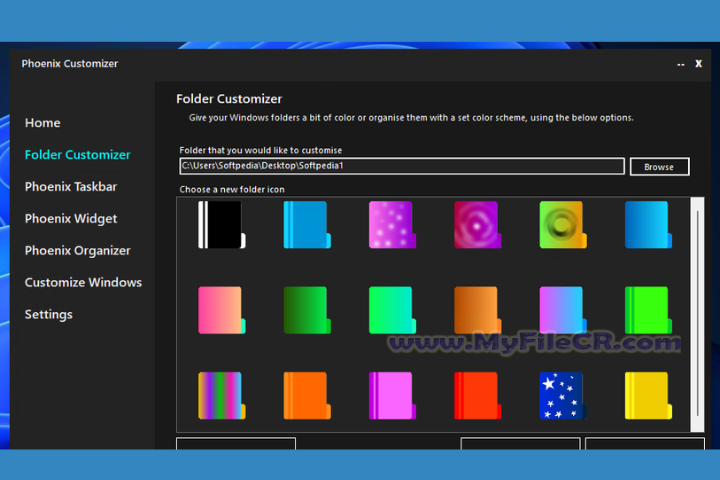Choose the brown-orange gradient folder icon

478,310
